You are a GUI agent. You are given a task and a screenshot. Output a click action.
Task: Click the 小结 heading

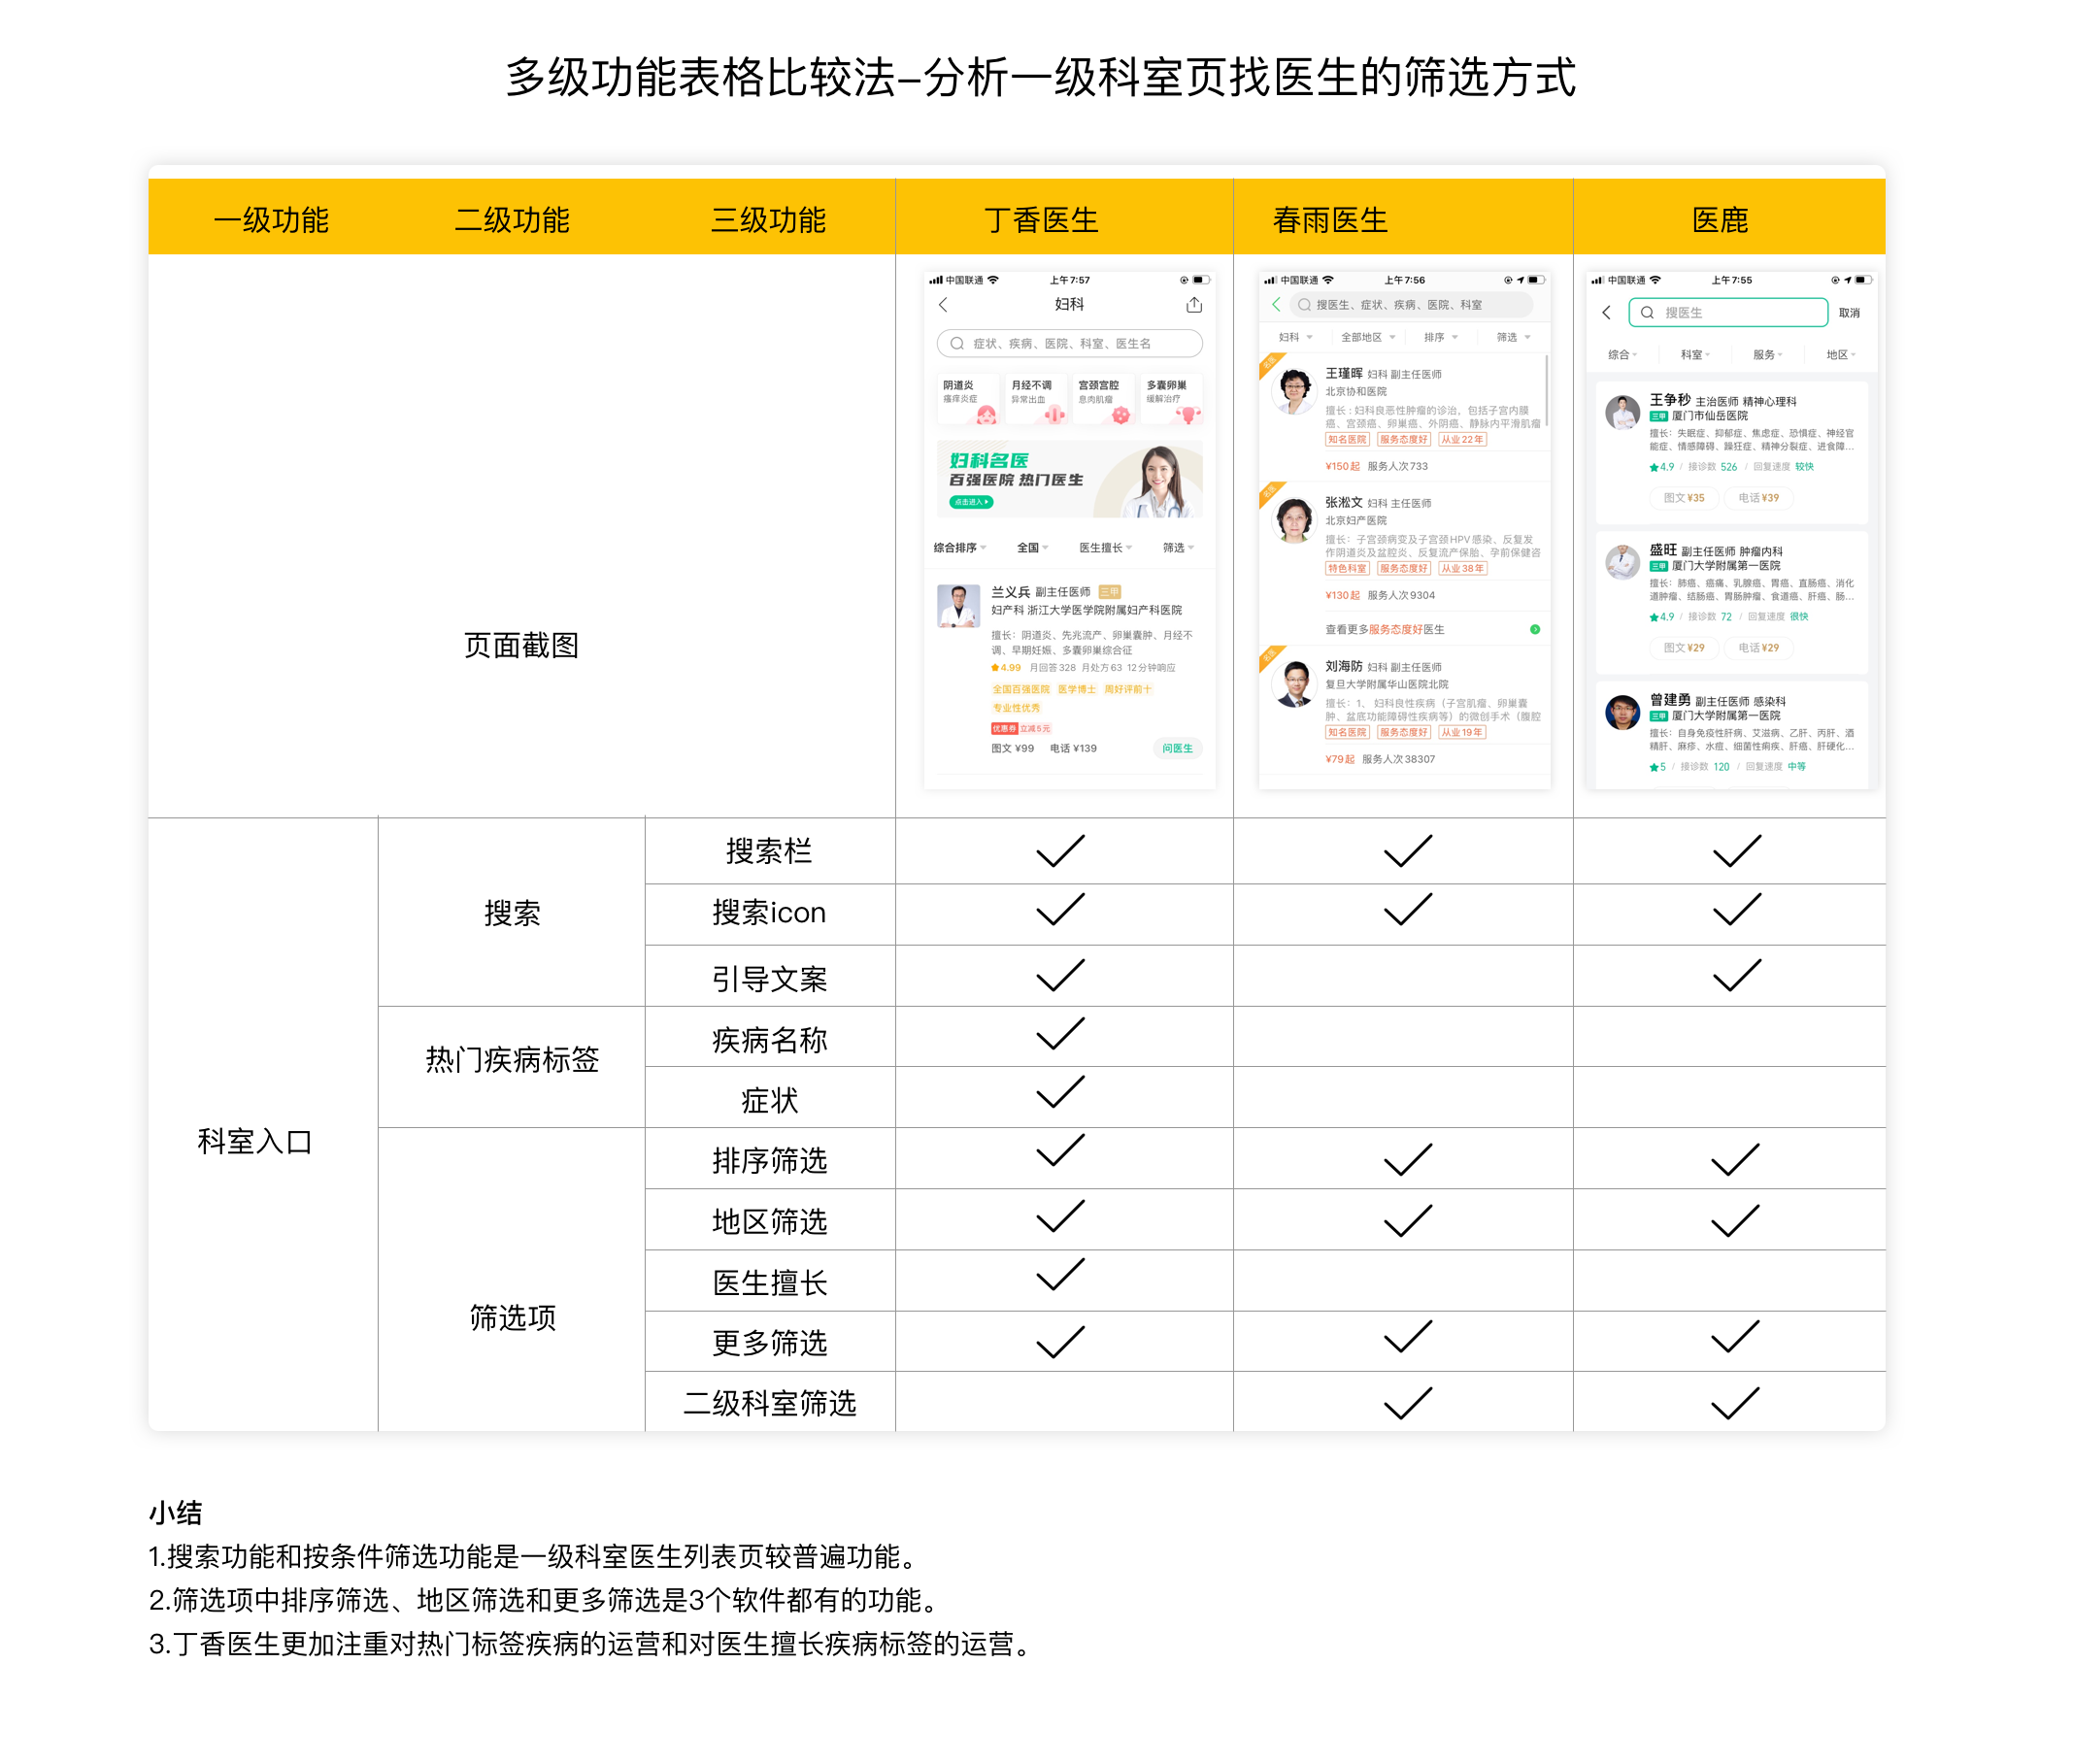(175, 1512)
